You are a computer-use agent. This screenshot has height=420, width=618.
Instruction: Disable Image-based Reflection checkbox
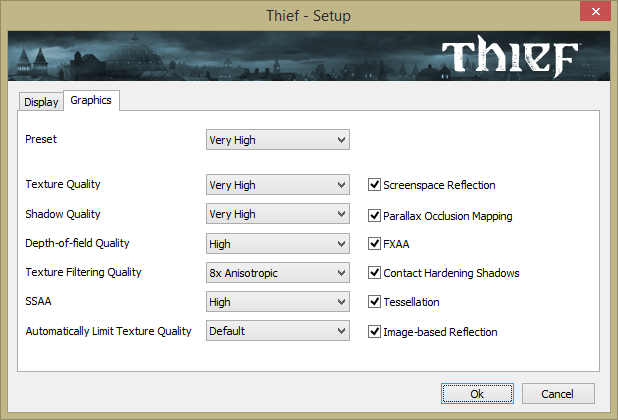pos(374,332)
